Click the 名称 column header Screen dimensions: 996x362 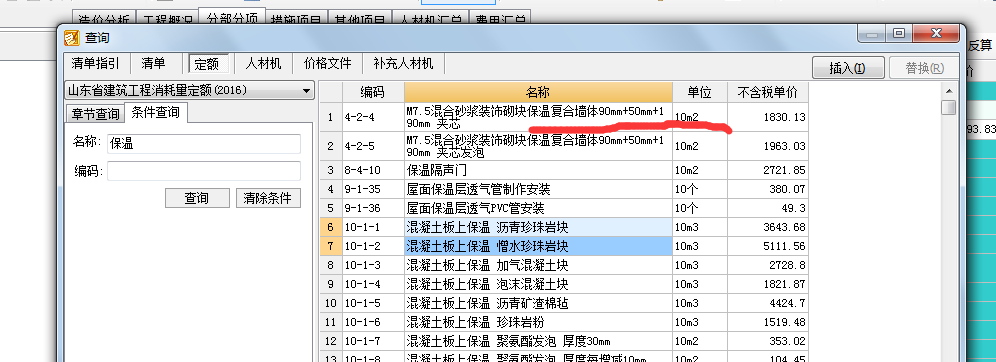coord(538,92)
